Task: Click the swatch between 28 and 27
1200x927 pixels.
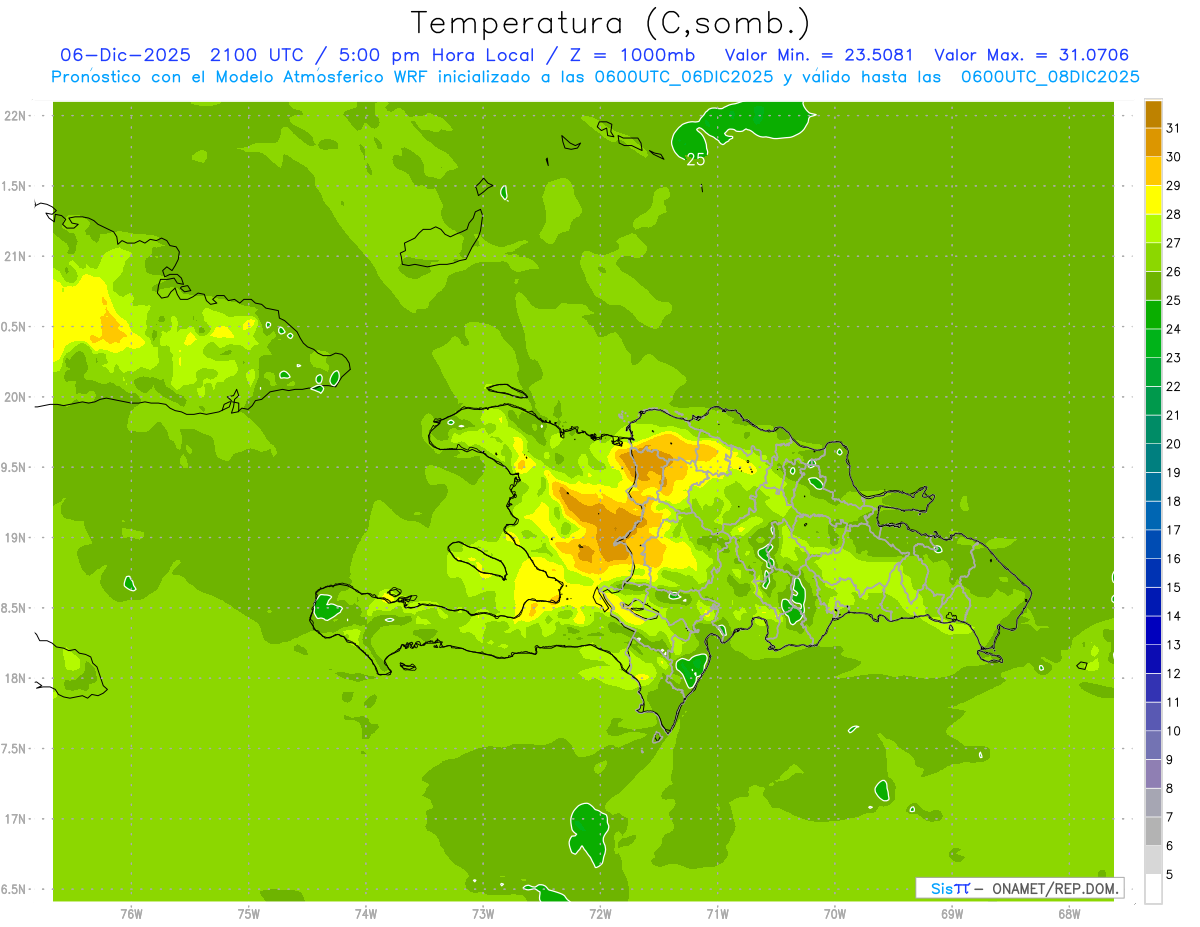Action: point(1153,229)
